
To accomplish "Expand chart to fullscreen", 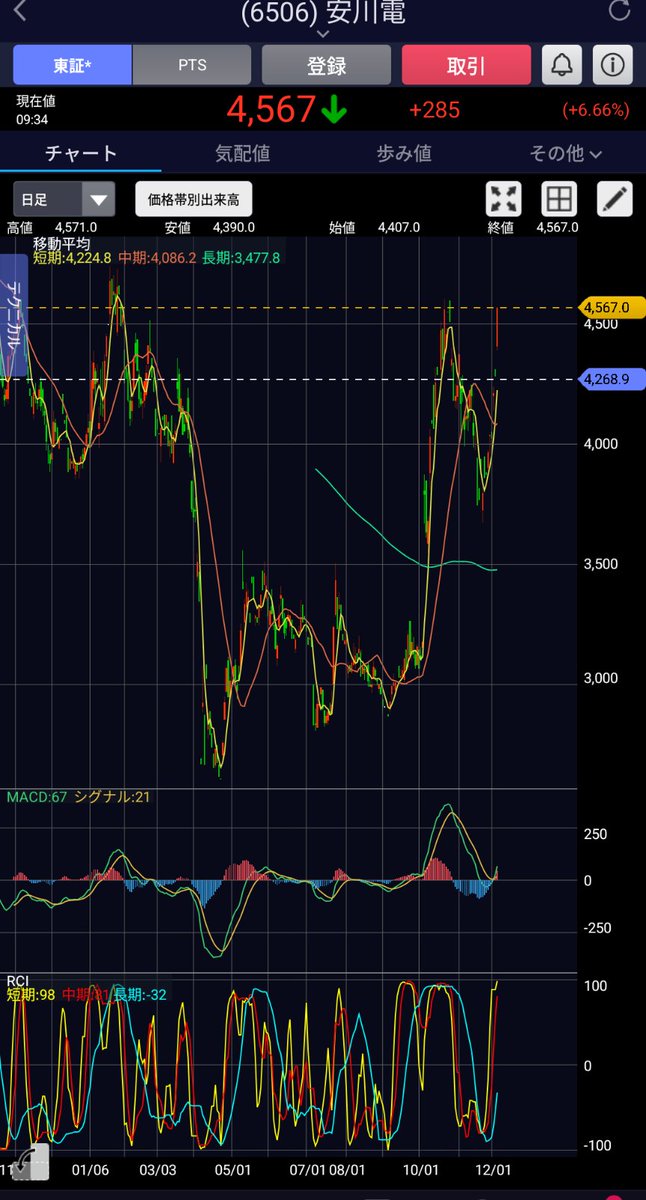I will click(x=503, y=199).
